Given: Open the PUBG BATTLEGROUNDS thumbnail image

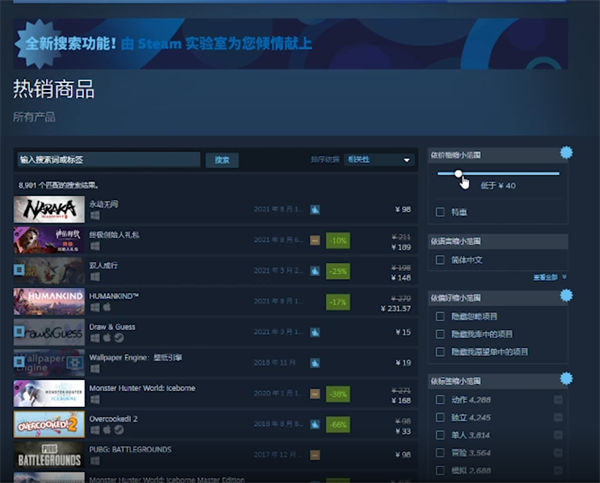Looking at the screenshot, I should pos(49,455).
